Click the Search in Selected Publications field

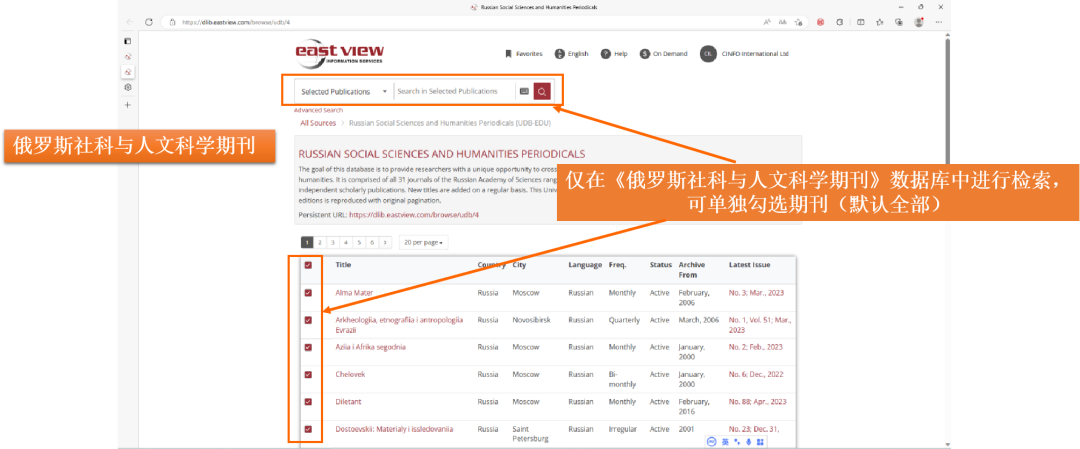tap(455, 92)
